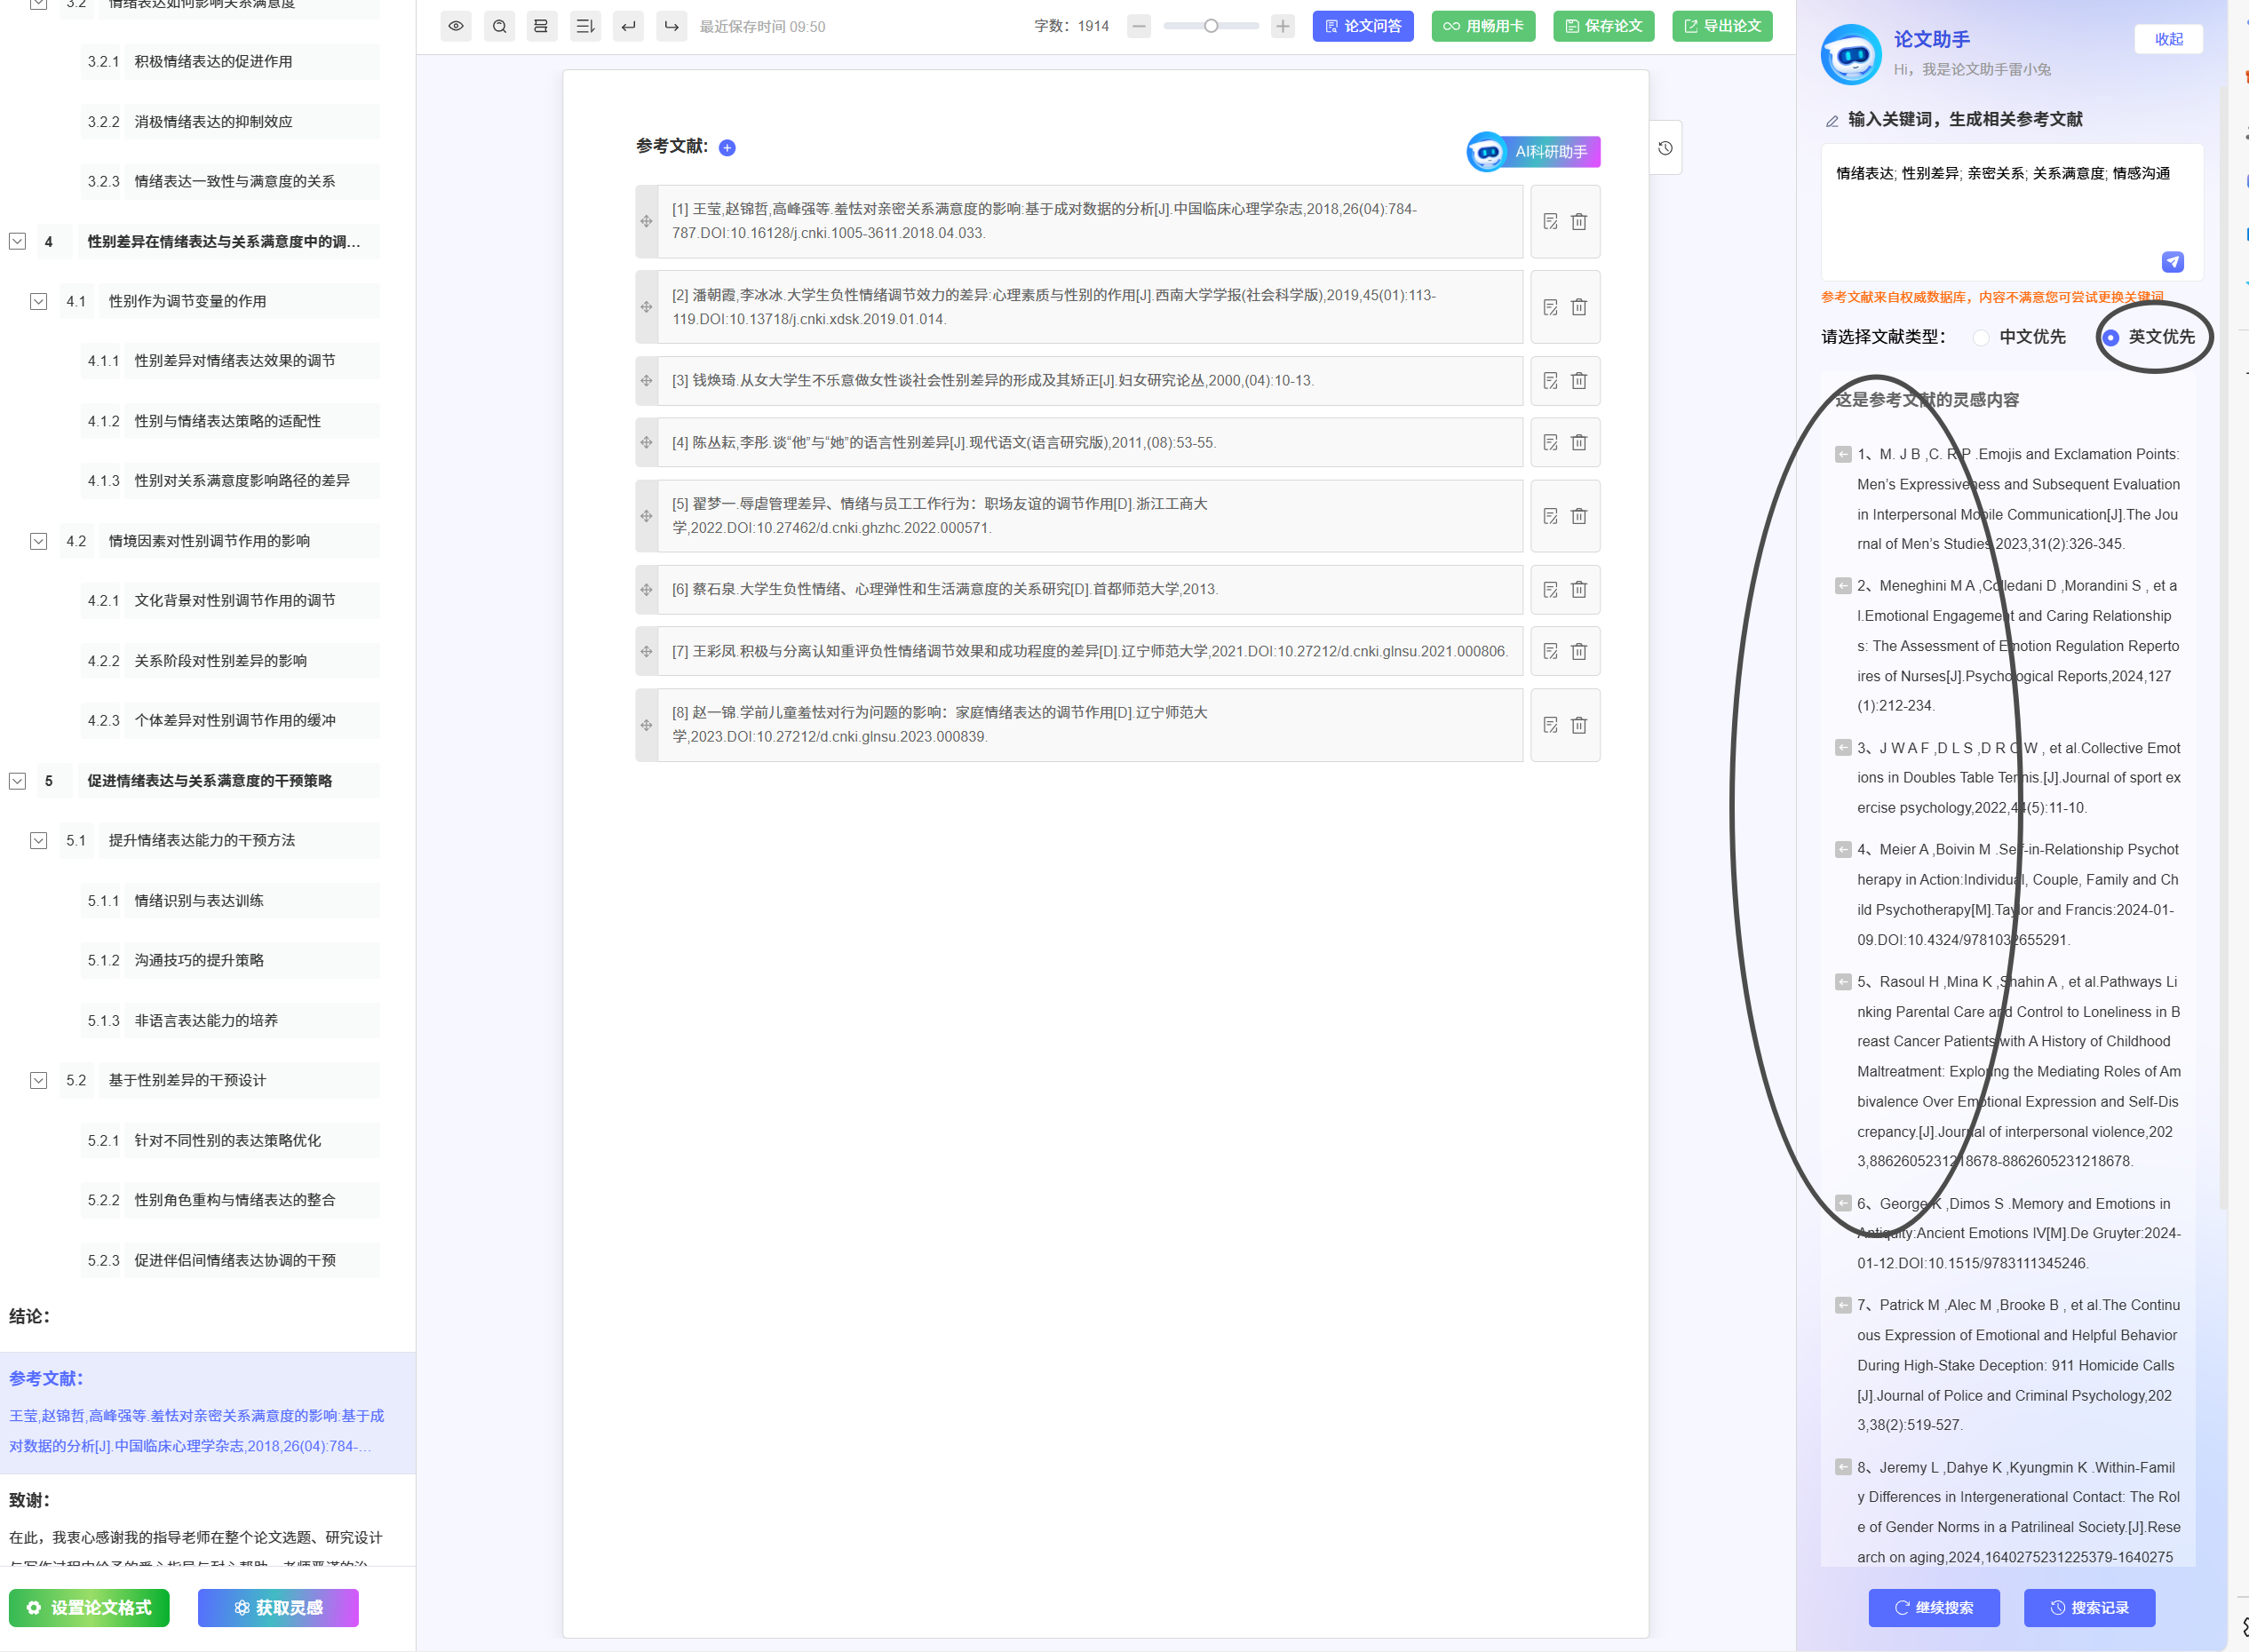The width and height of the screenshot is (2249, 1652).
Task: Click the blue plus icon beside 参考文献
Action: (727, 148)
